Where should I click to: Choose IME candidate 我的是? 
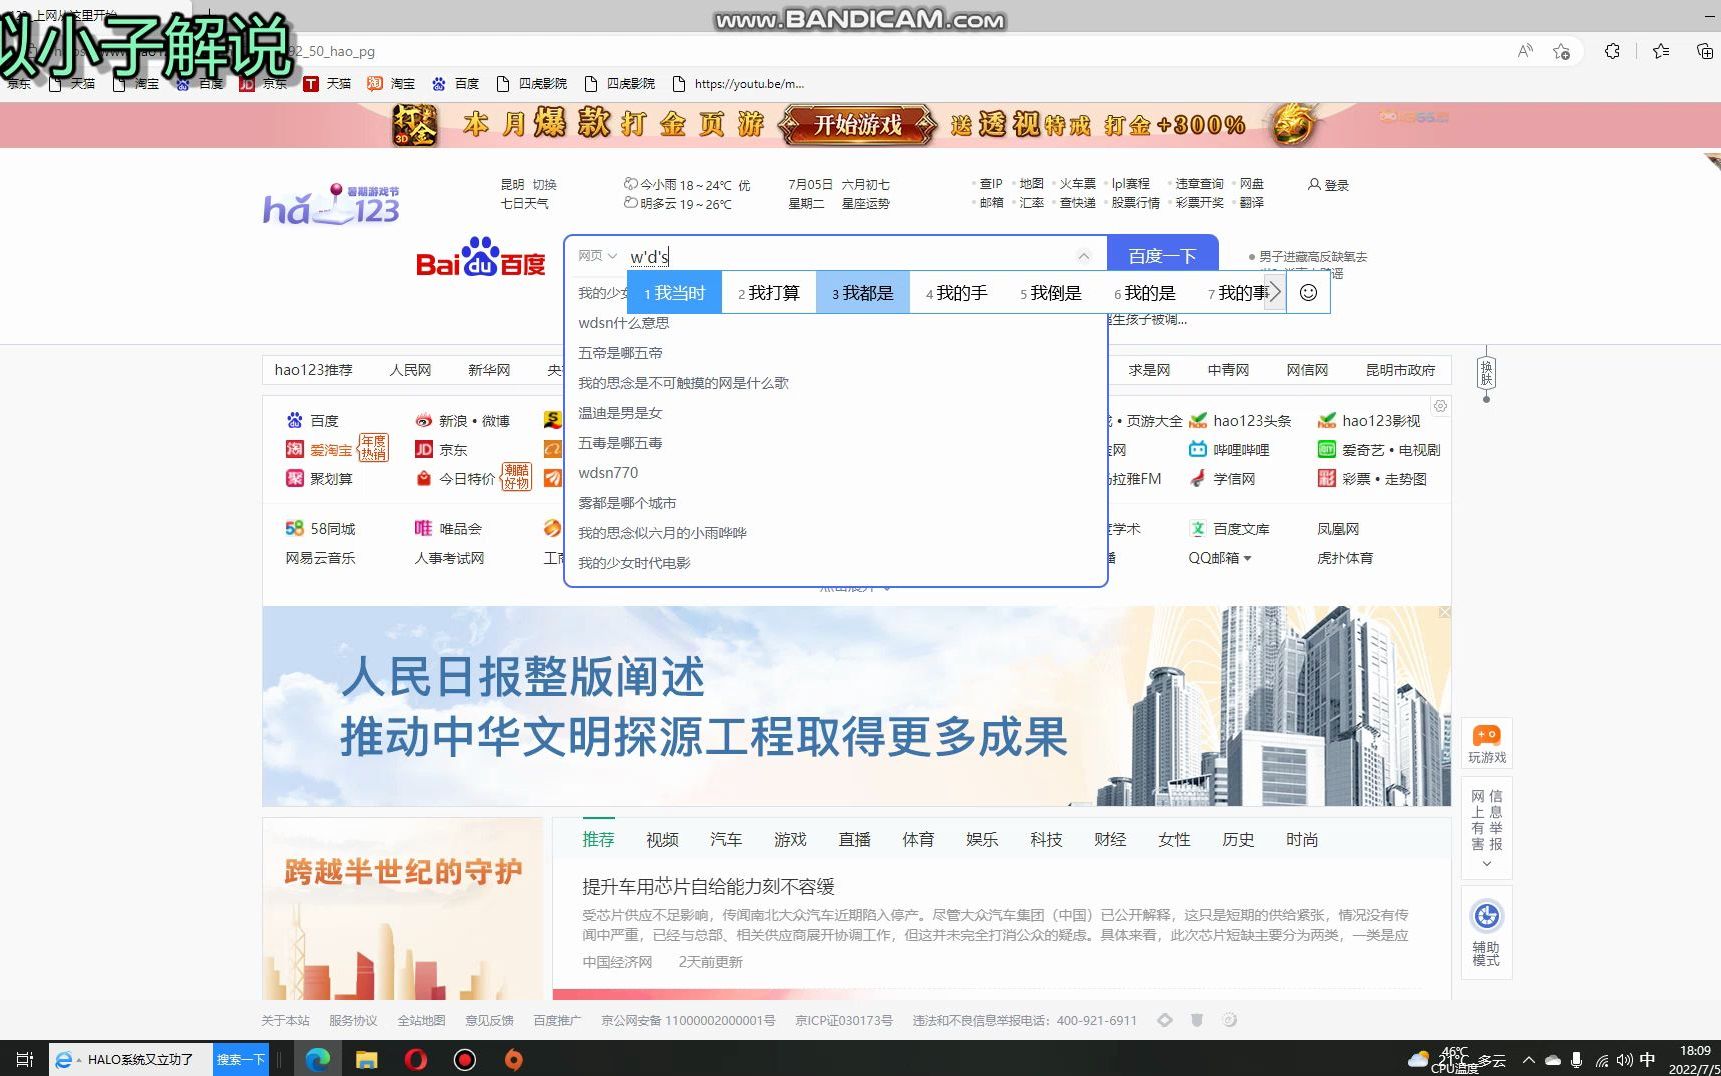point(1145,293)
